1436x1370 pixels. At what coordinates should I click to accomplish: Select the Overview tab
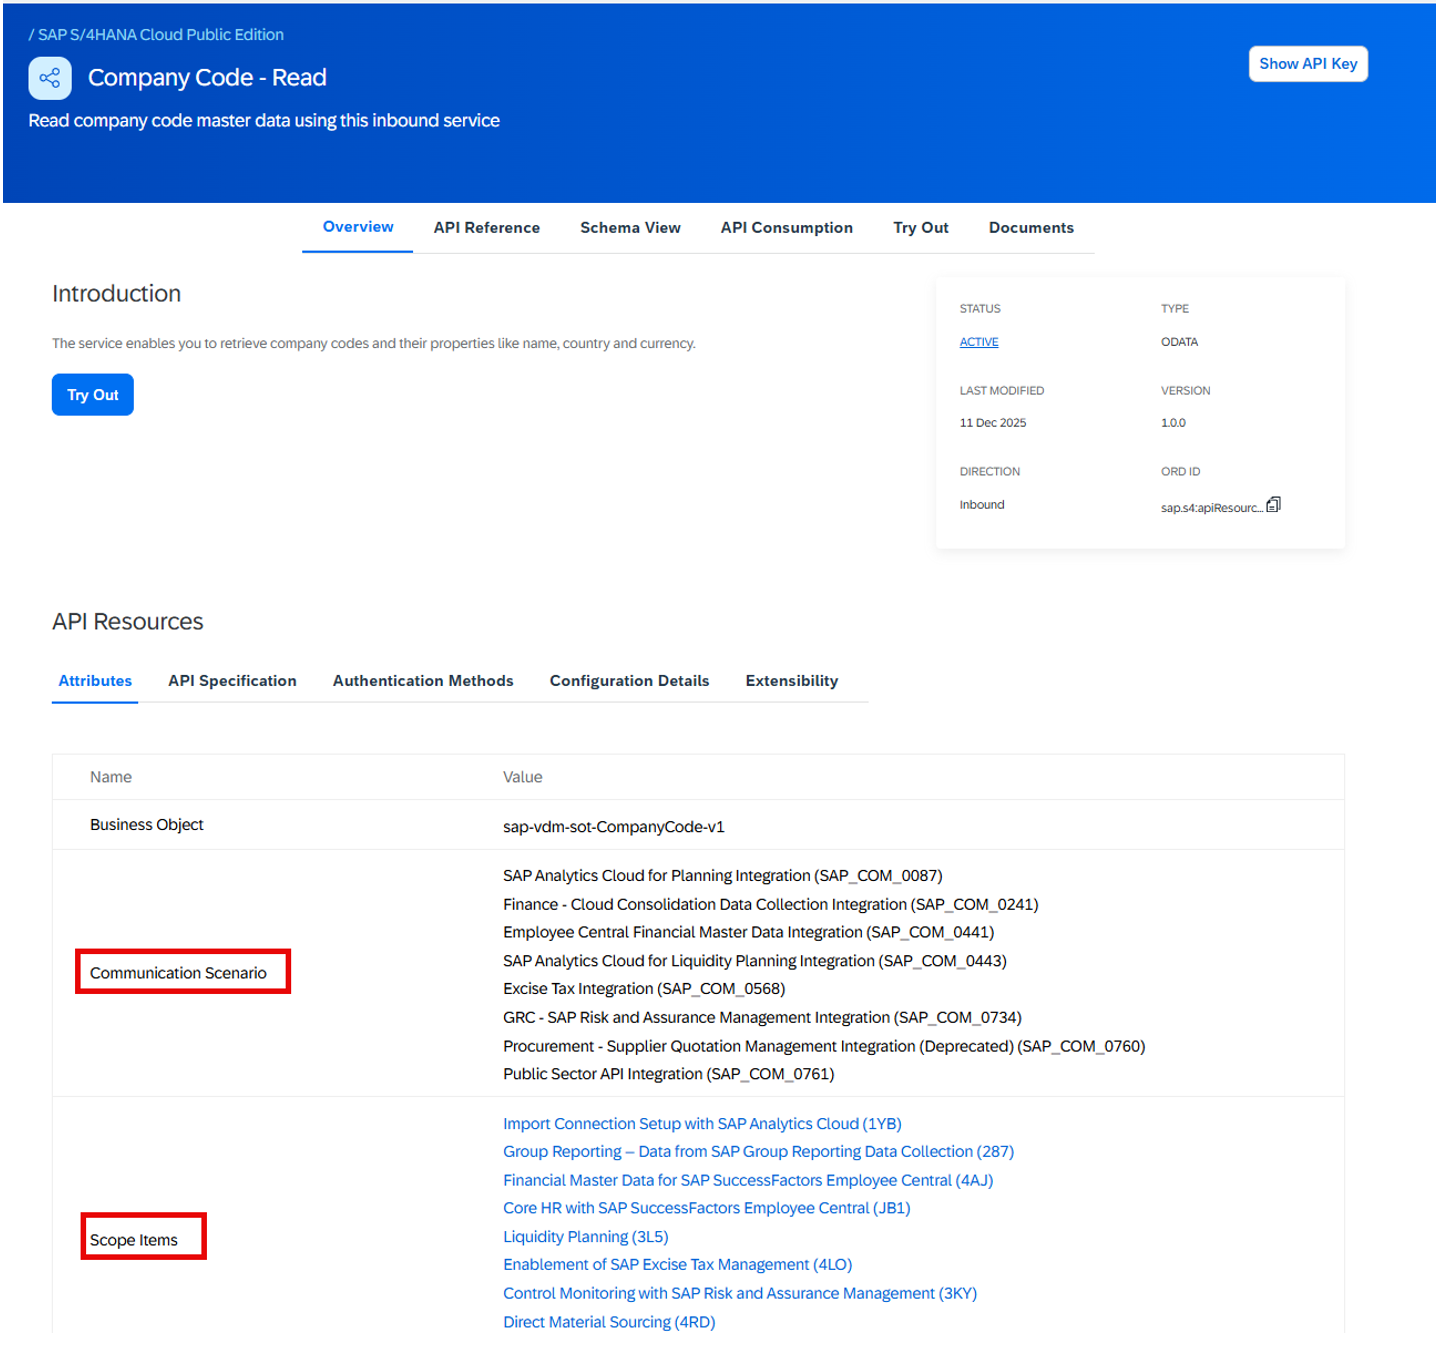click(358, 227)
